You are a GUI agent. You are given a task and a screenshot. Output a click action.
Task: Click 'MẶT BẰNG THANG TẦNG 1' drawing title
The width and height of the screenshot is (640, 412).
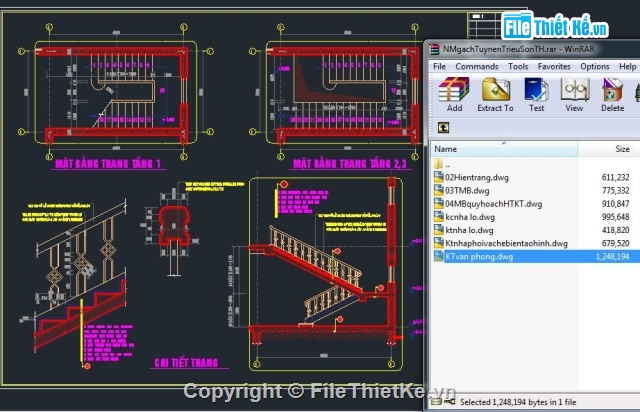108,164
